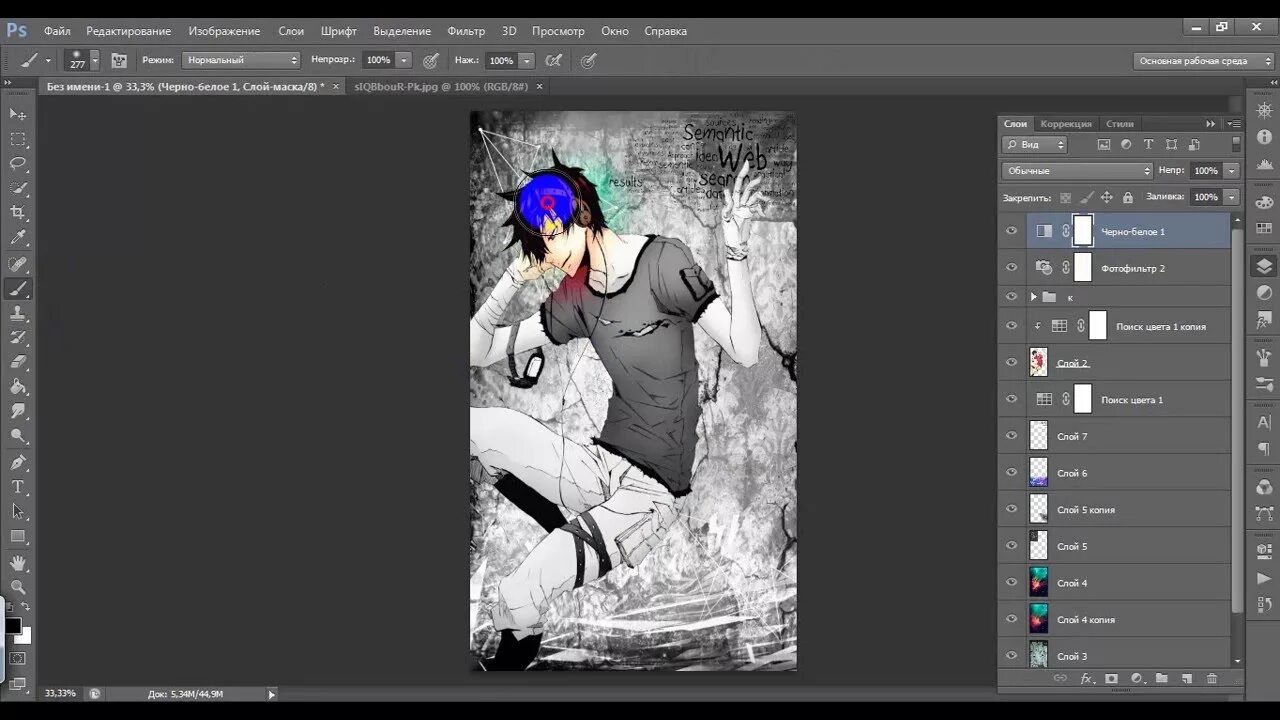Hide the Фотофильтр 2 layer
This screenshot has height=720, width=1280.
1011,268
